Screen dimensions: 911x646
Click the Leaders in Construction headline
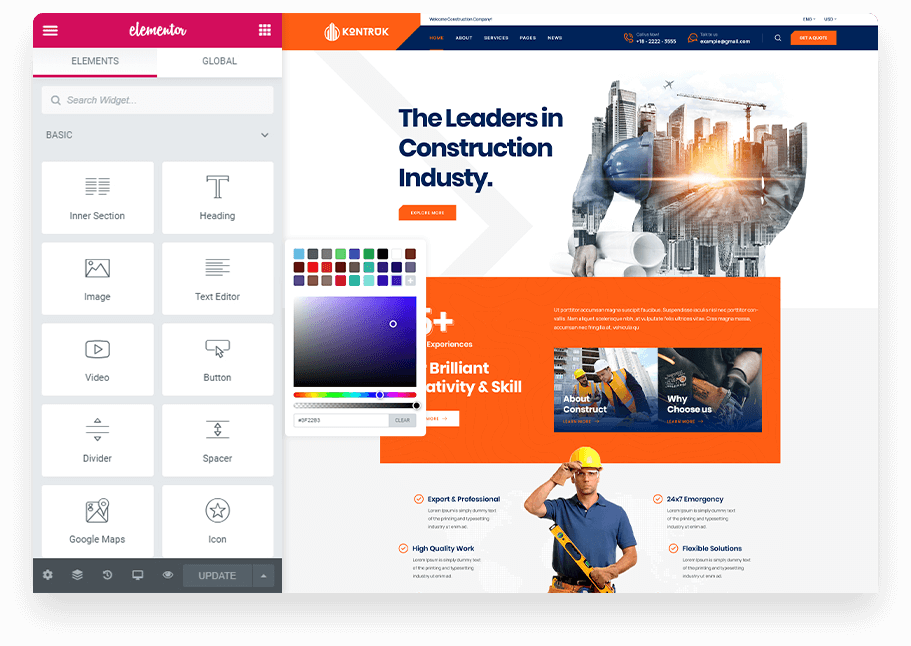tap(480, 148)
